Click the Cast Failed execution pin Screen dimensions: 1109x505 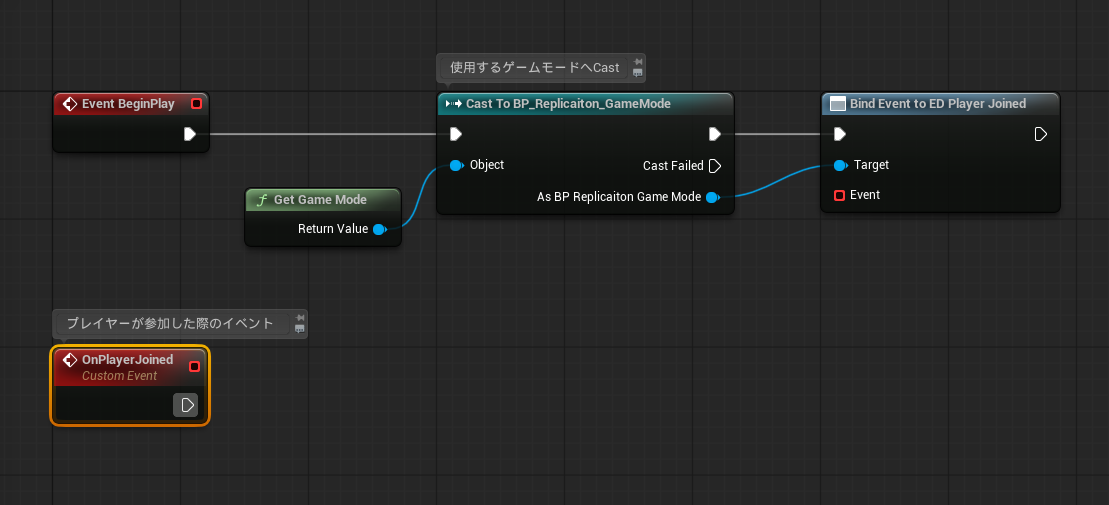point(715,166)
